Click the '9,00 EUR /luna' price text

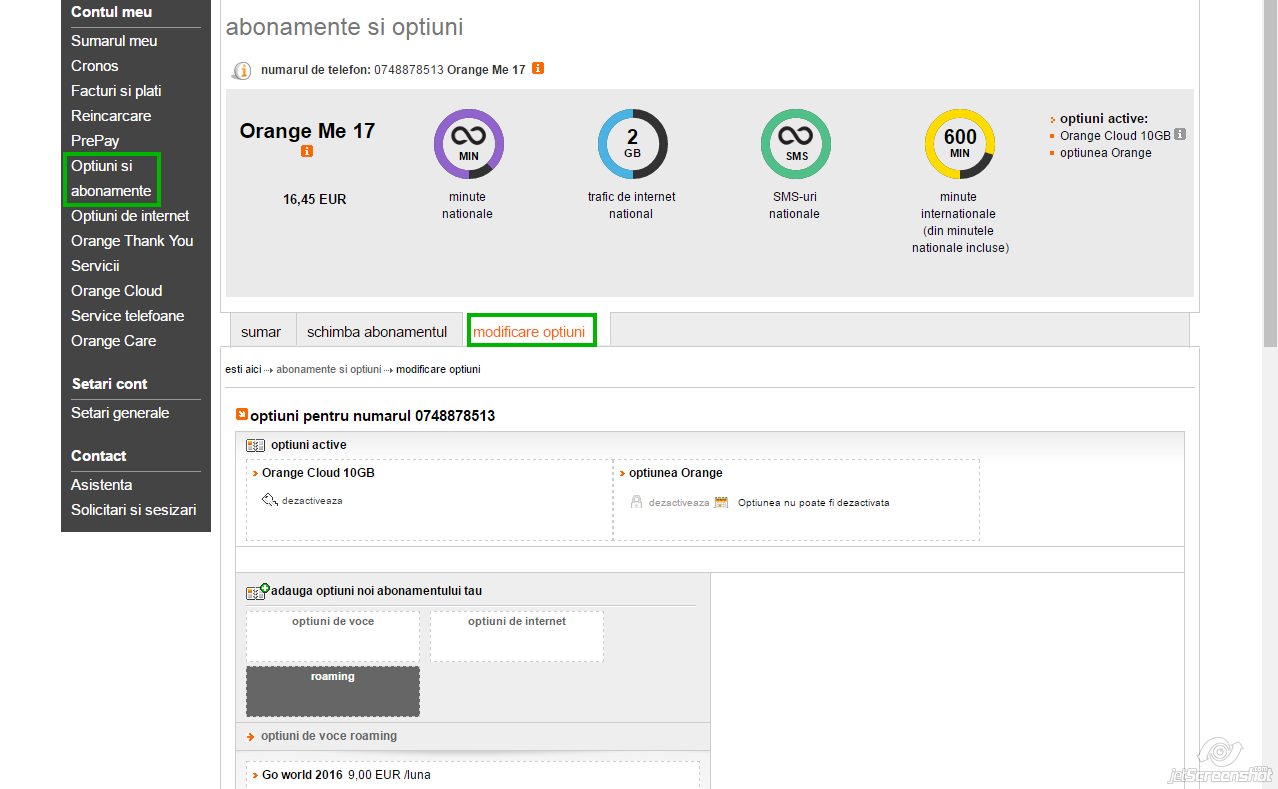pos(390,775)
